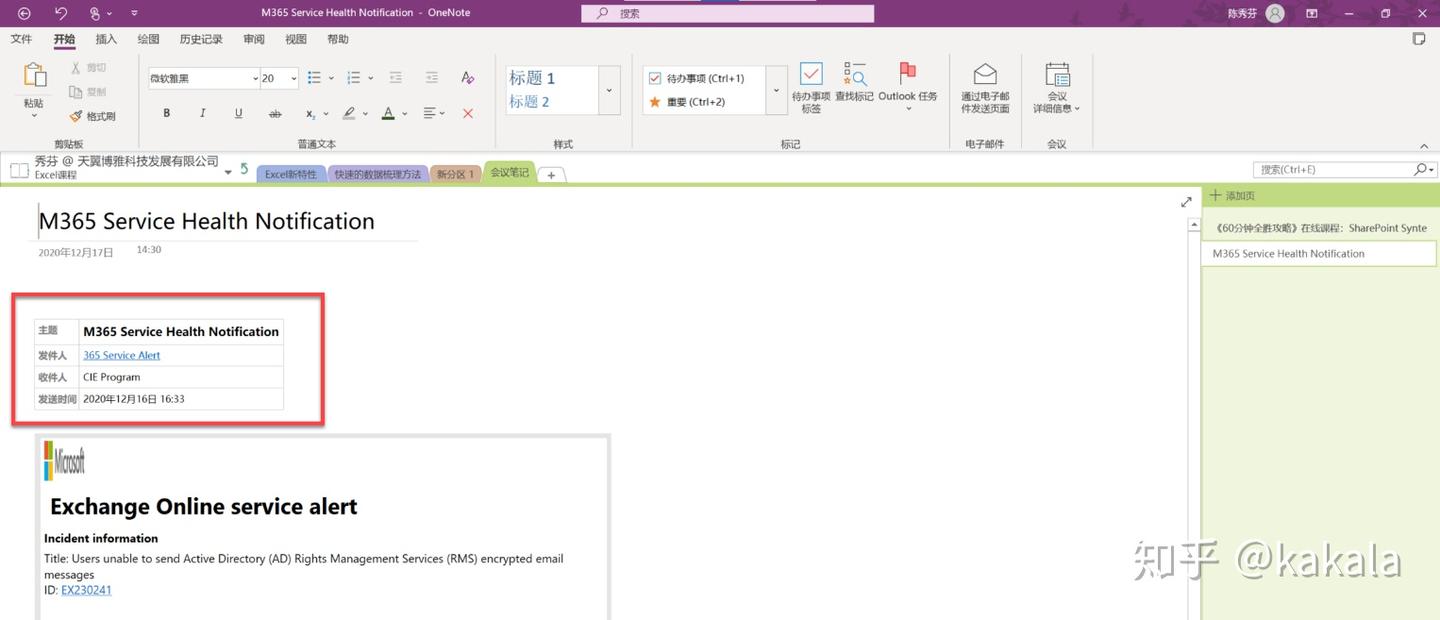Open the bullet style dropdown arrow
Image resolution: width=1440 pixels, height=620 pixels.
pyautogui.click(x=329, y=78)
